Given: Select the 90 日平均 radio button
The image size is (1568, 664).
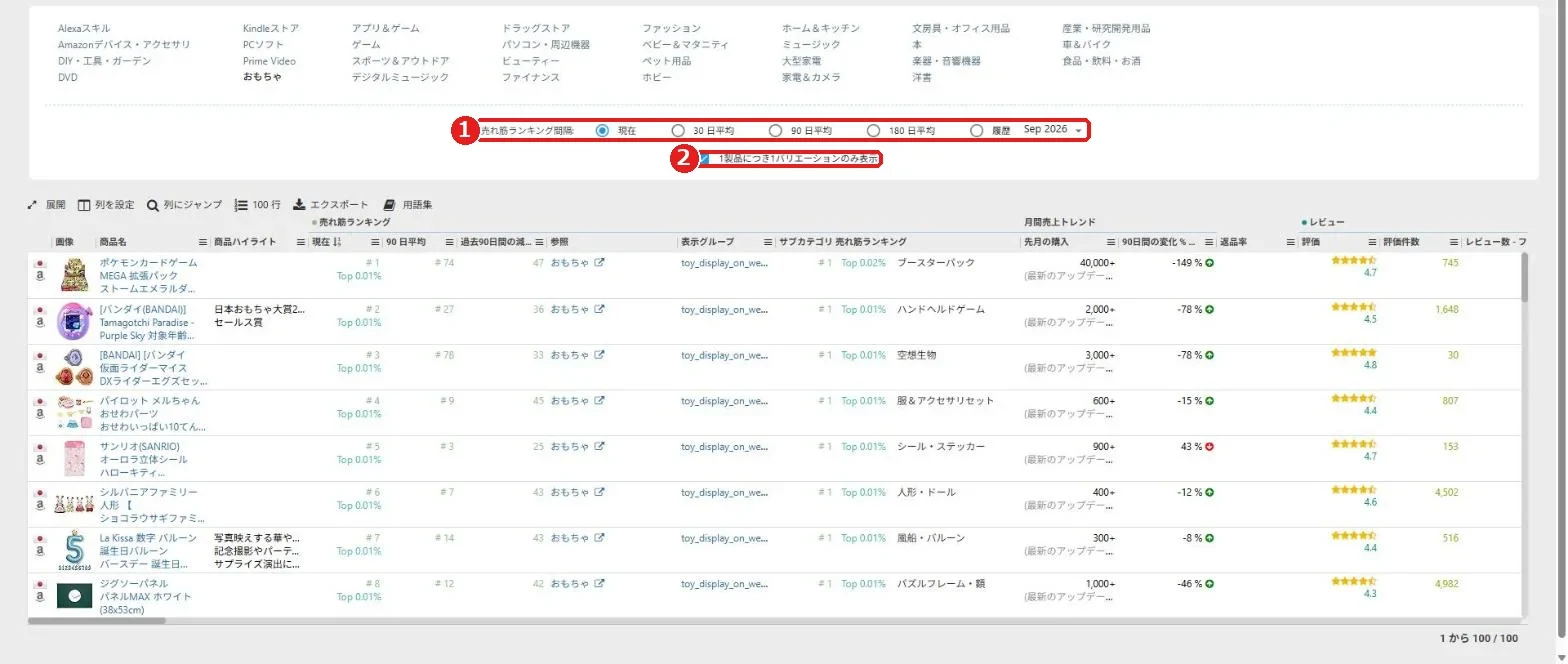Looking at the screenshot, I should [x=775, y=131].
